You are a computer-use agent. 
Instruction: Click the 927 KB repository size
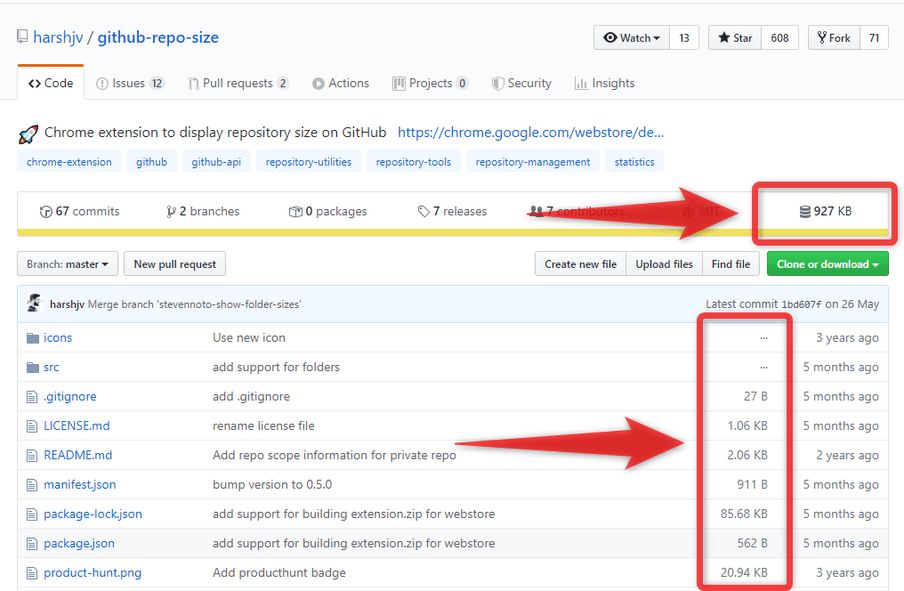pos(825,212)
